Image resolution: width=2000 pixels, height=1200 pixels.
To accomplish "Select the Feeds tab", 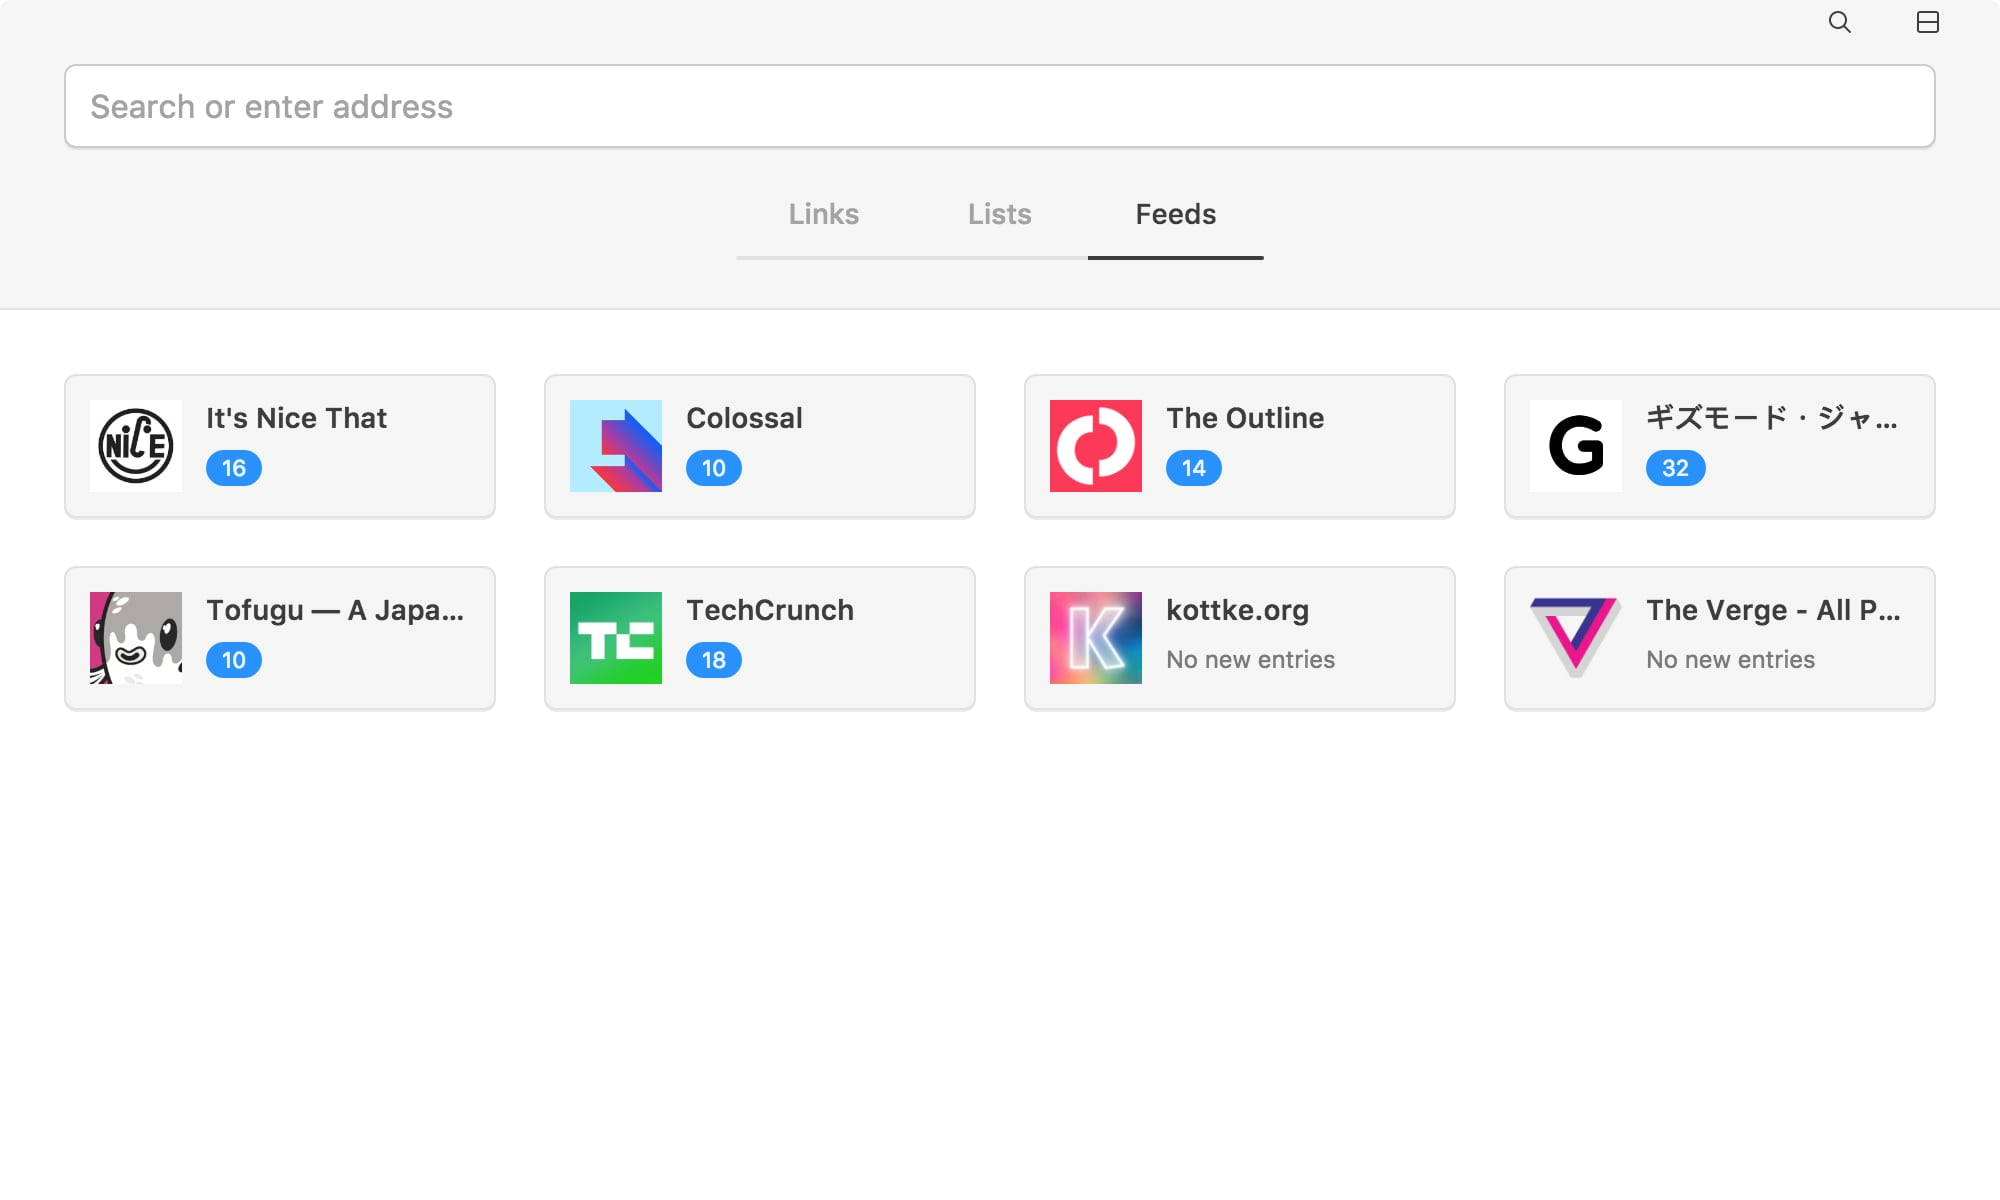I will (x=1176, y=214).
